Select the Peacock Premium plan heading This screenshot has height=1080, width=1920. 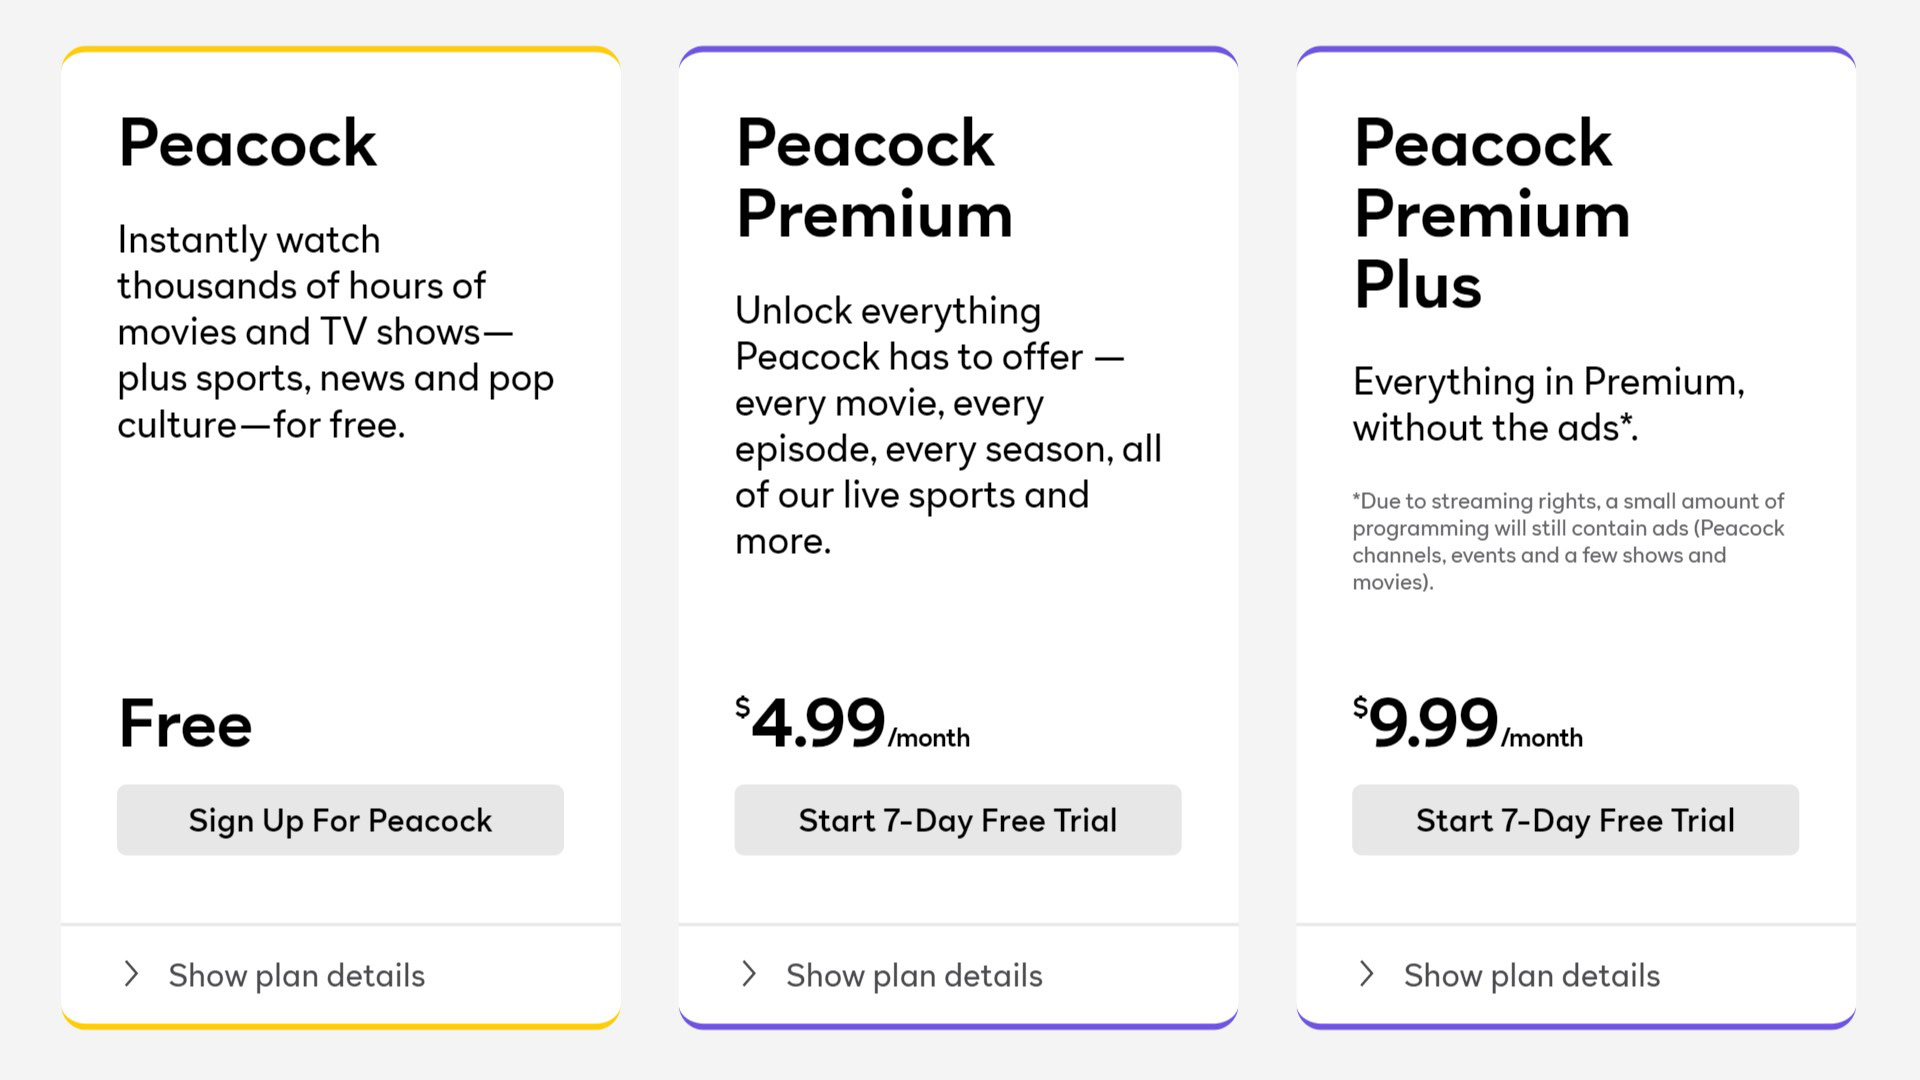[x=874, y=178]
